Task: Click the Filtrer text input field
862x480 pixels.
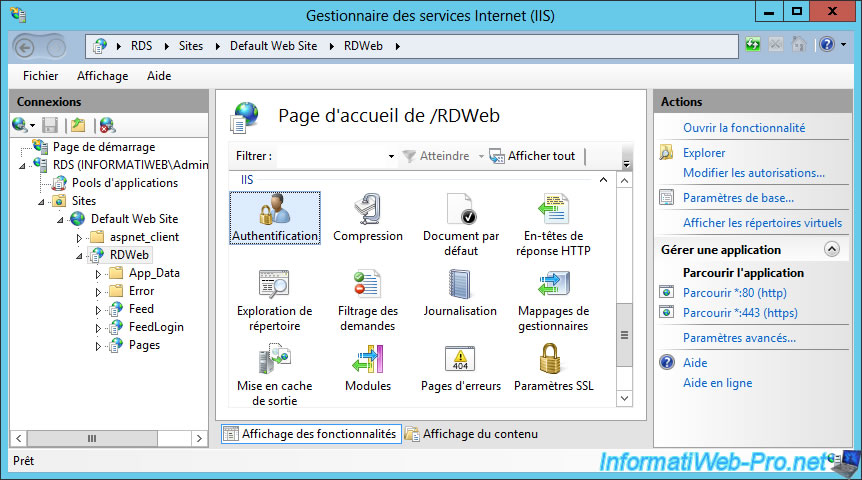Action: 331,156
